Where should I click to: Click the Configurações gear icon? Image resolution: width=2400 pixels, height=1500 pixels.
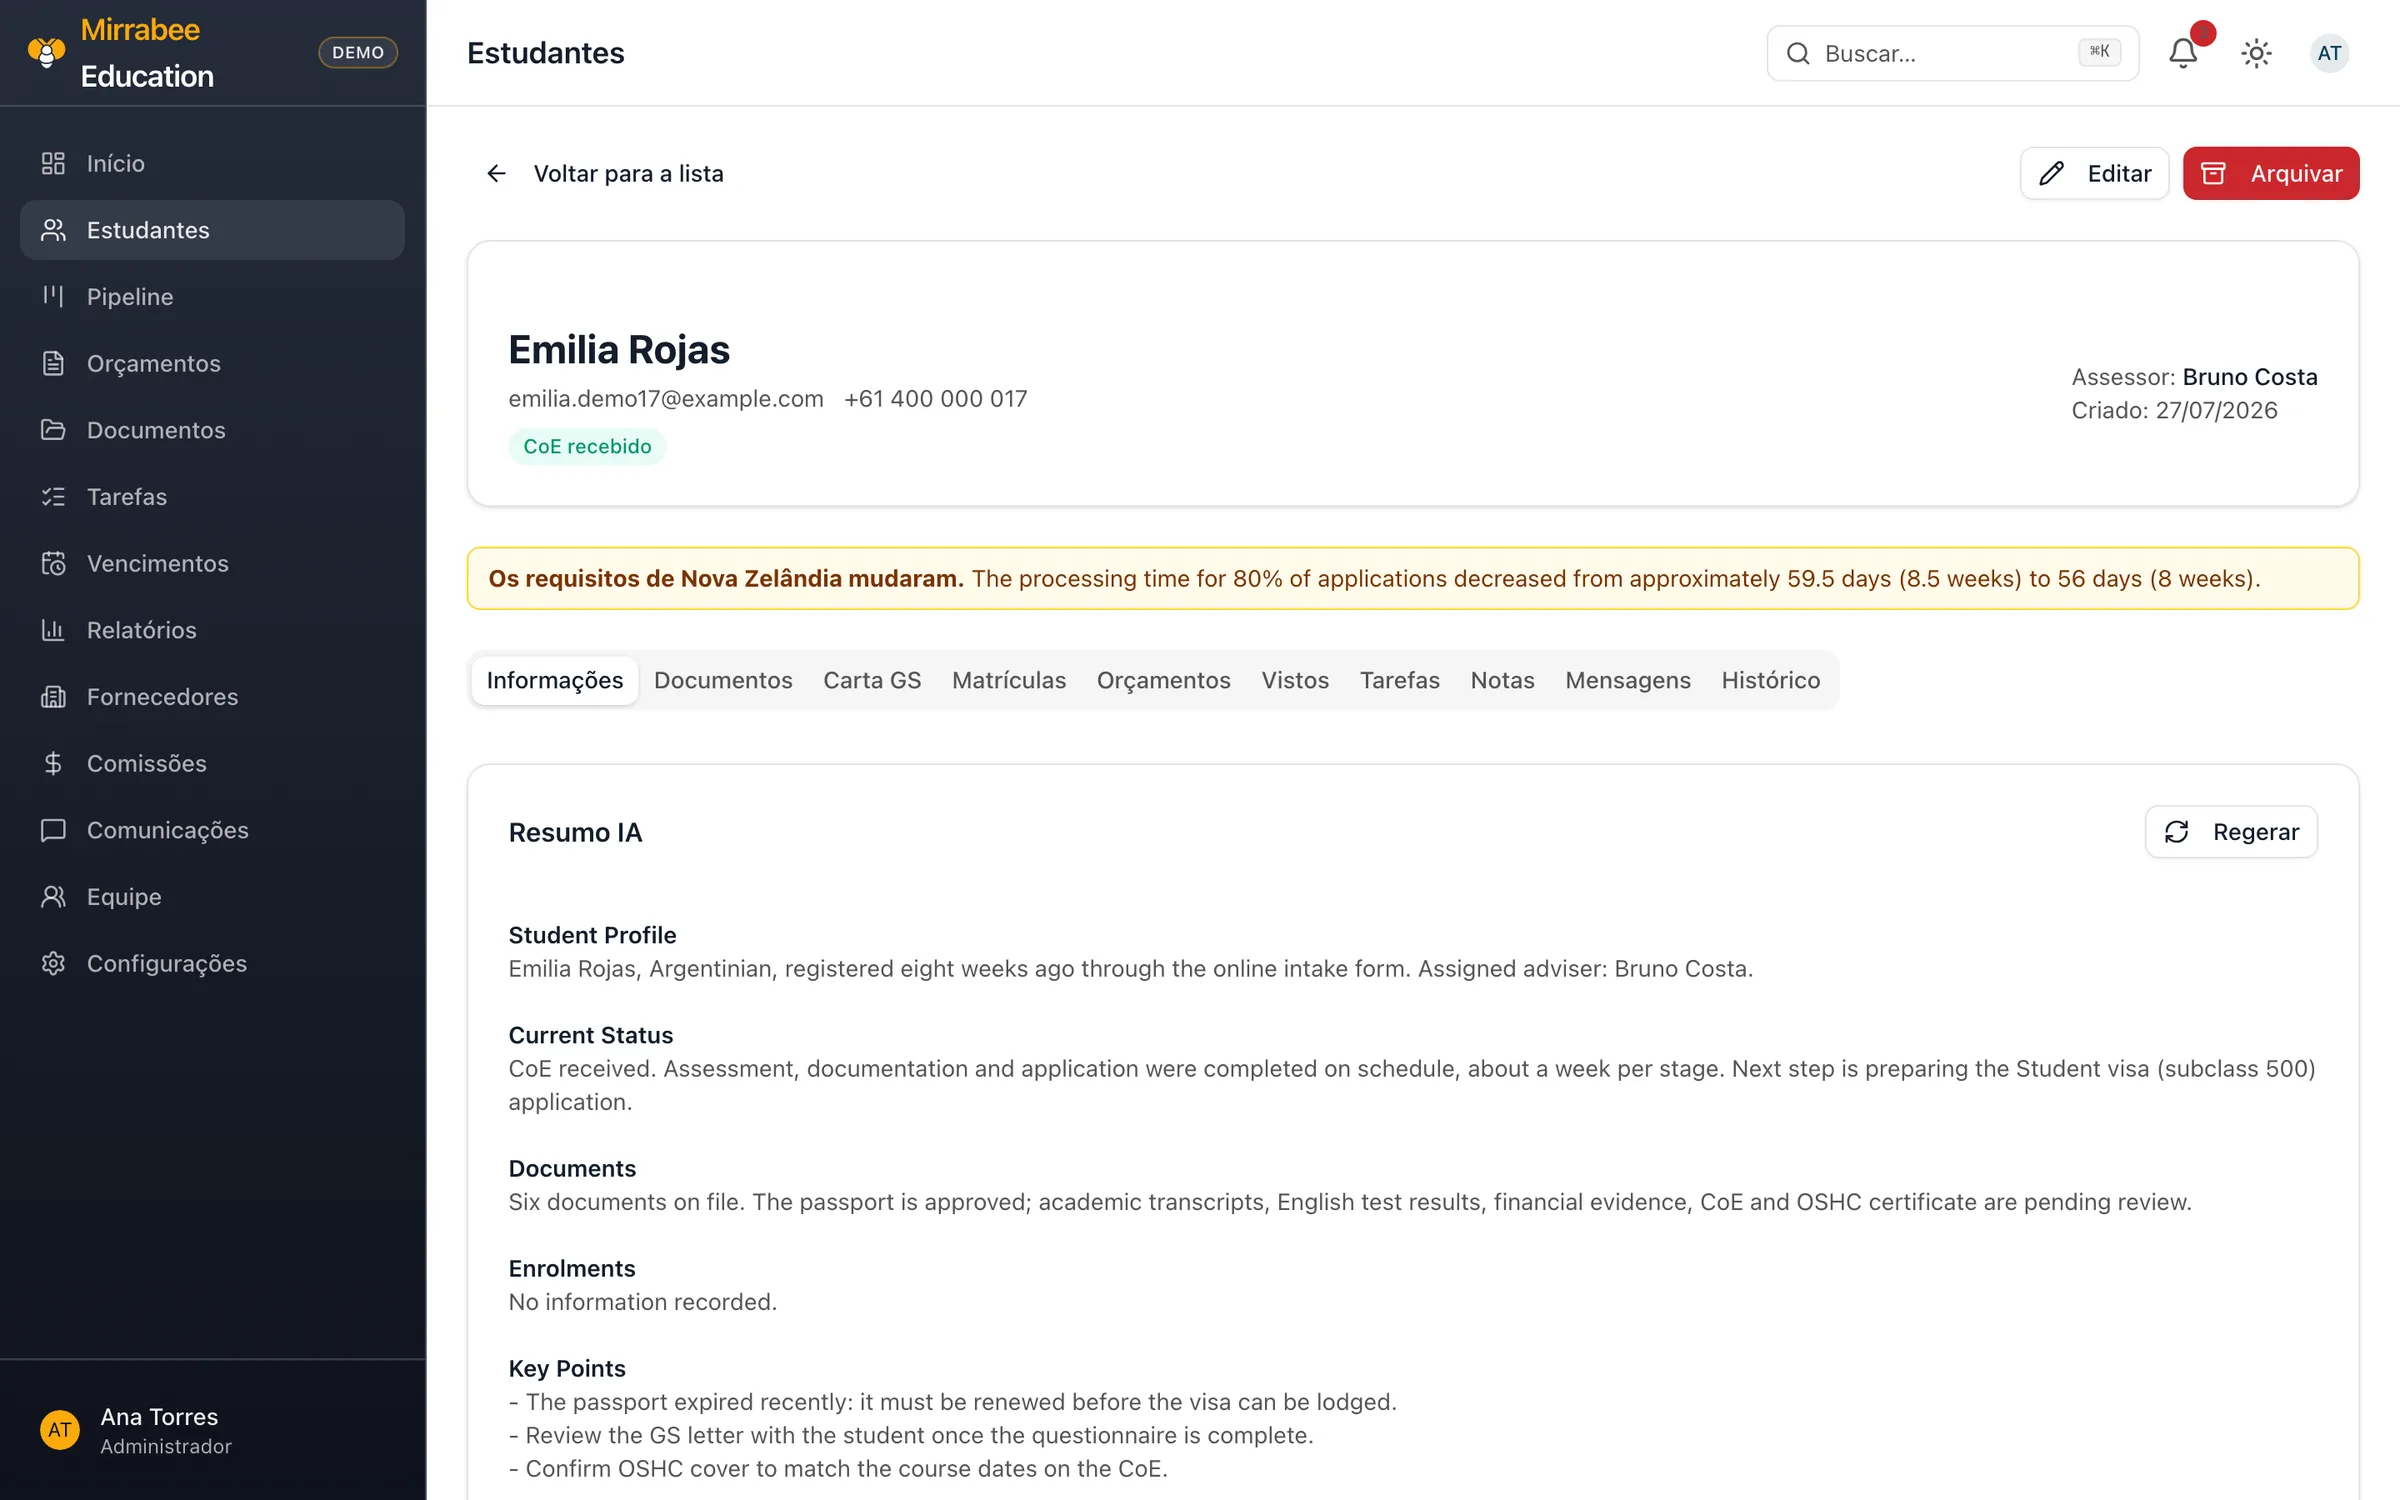coord(53,963)
